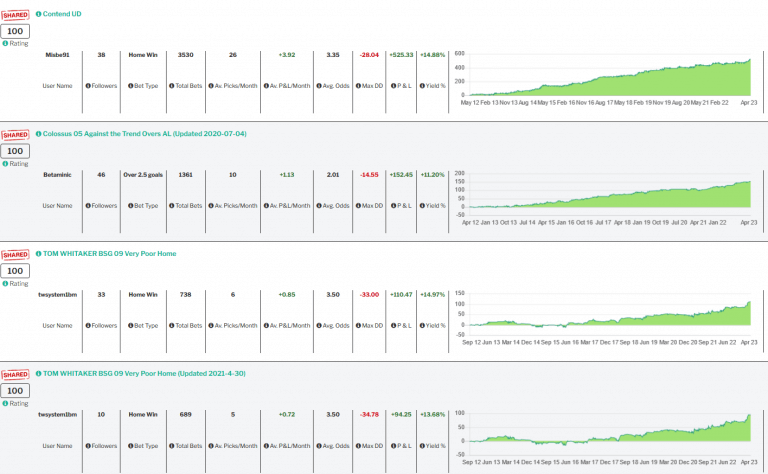Click Max DD info icon in Betaminic row
768x474 pixels.
pyautogui.click(x=358, y=206)
